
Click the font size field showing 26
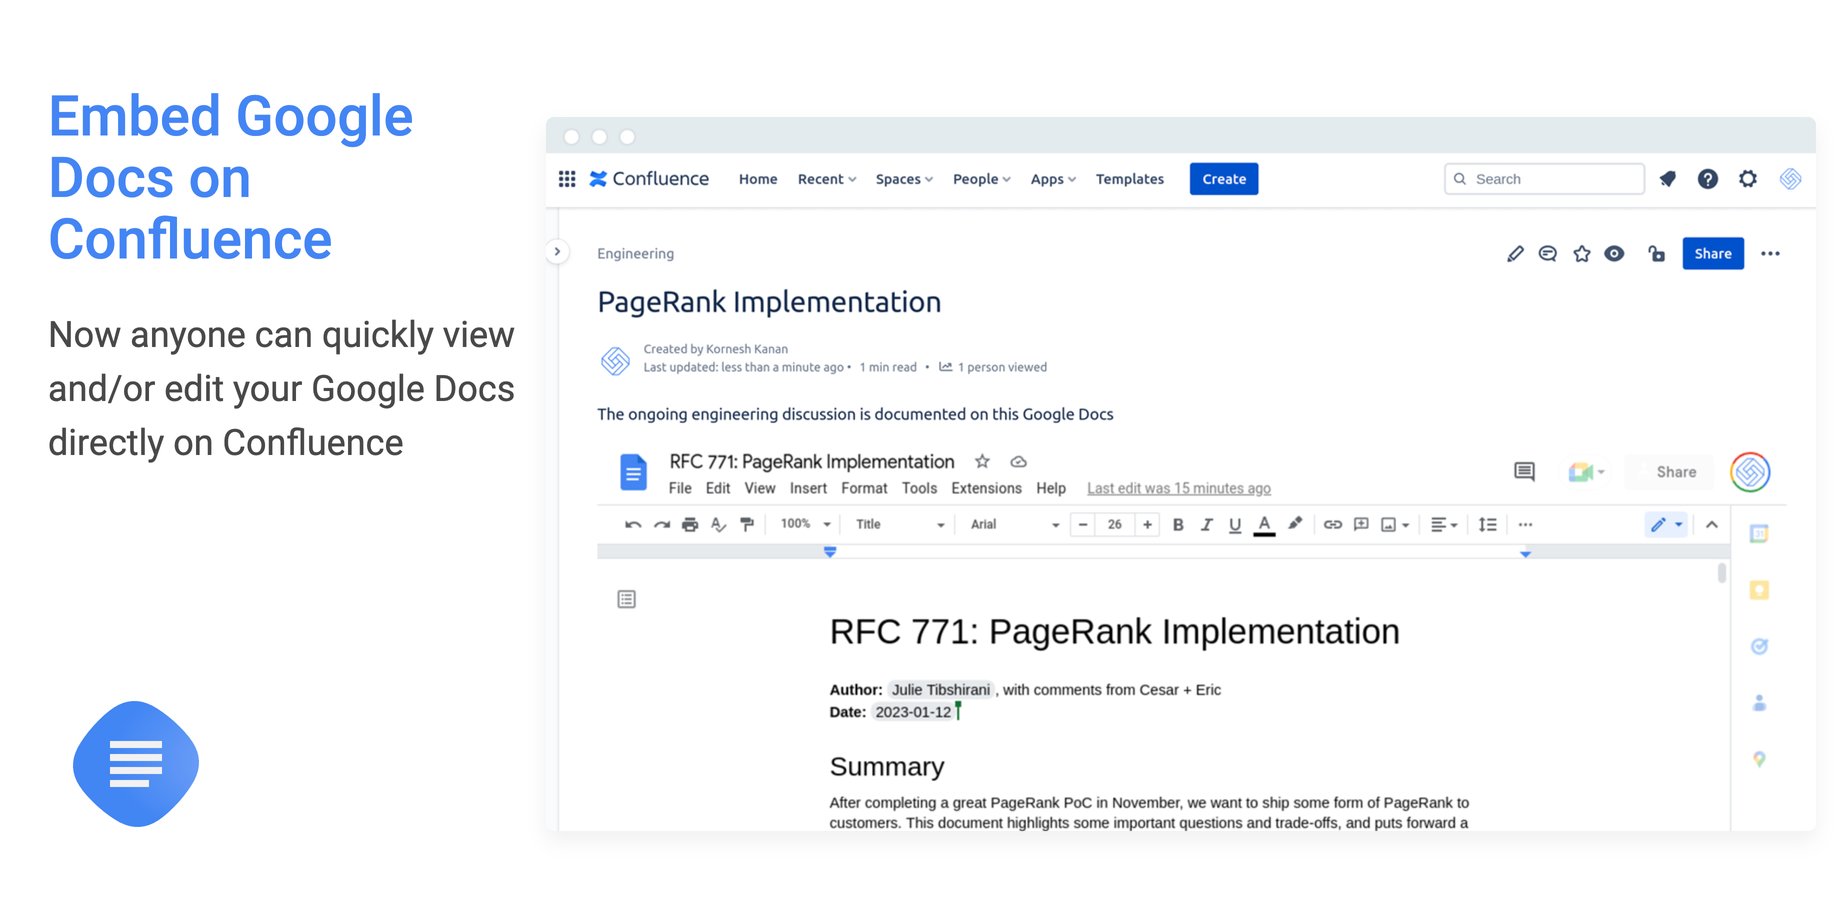(x=1115, y=524)
